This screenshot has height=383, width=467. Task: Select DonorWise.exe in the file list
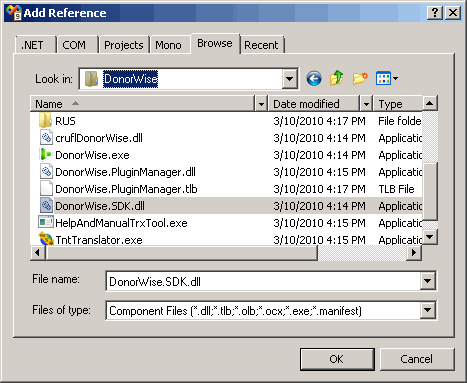(92, 155)
